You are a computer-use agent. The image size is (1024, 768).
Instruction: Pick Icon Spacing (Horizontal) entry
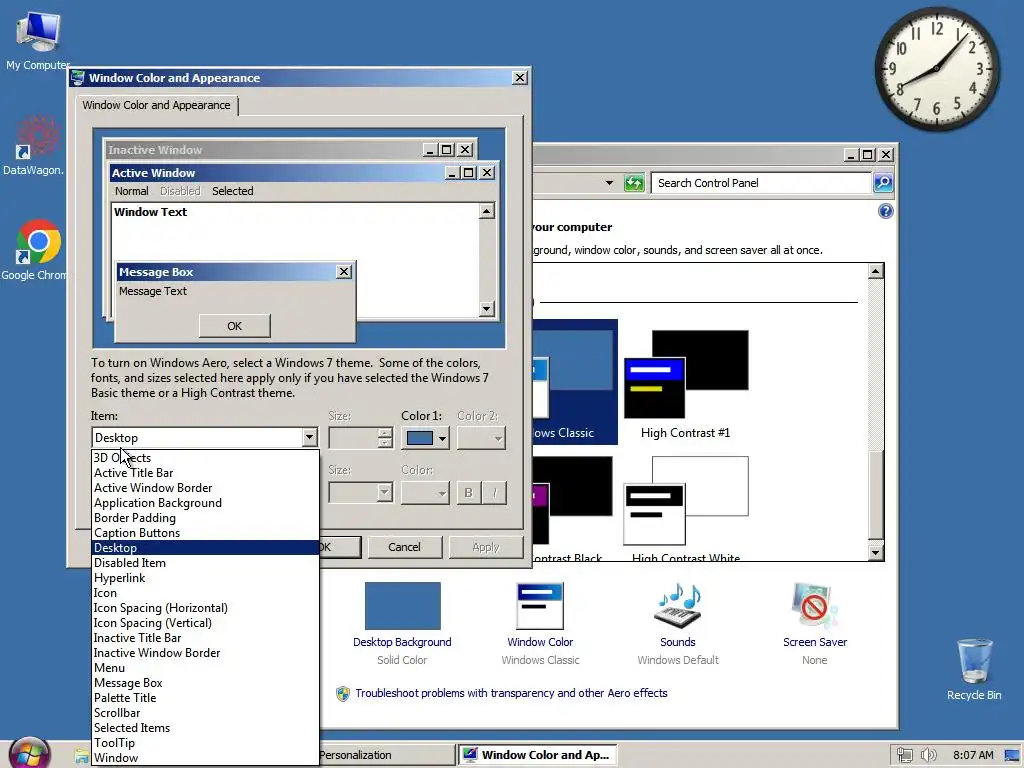click(x=205, y=608)
